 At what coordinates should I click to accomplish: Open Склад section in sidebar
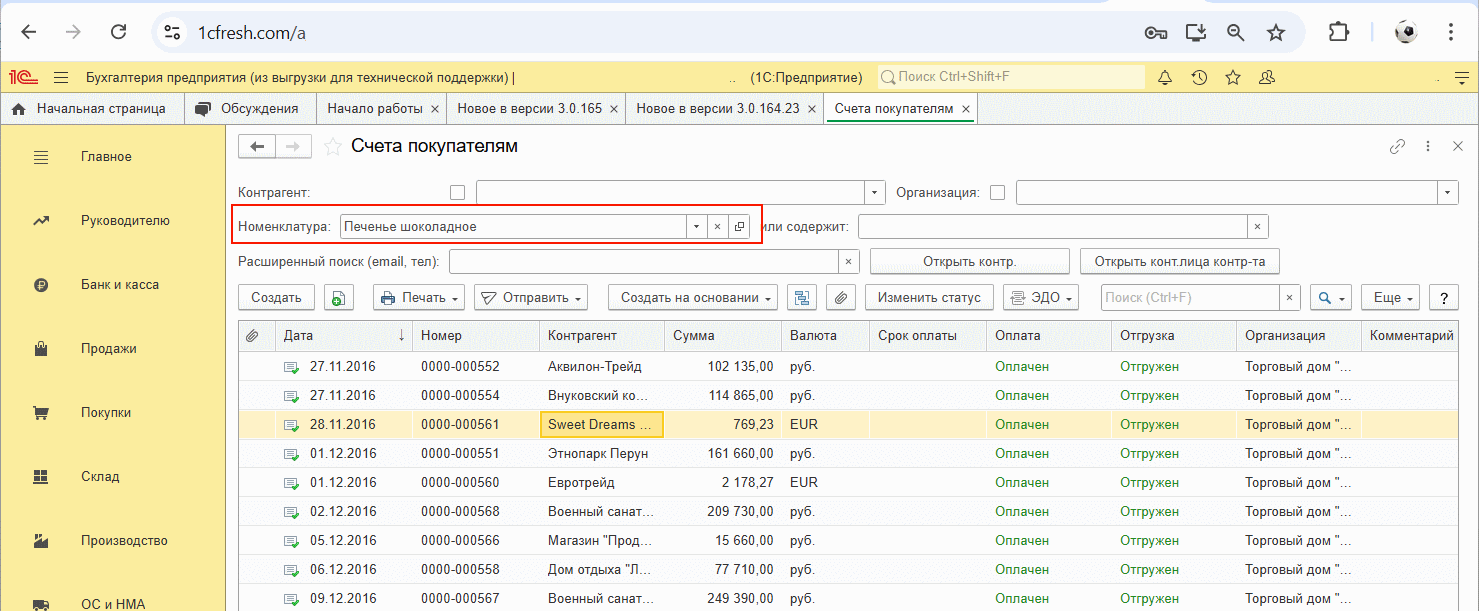pos(100,477)
